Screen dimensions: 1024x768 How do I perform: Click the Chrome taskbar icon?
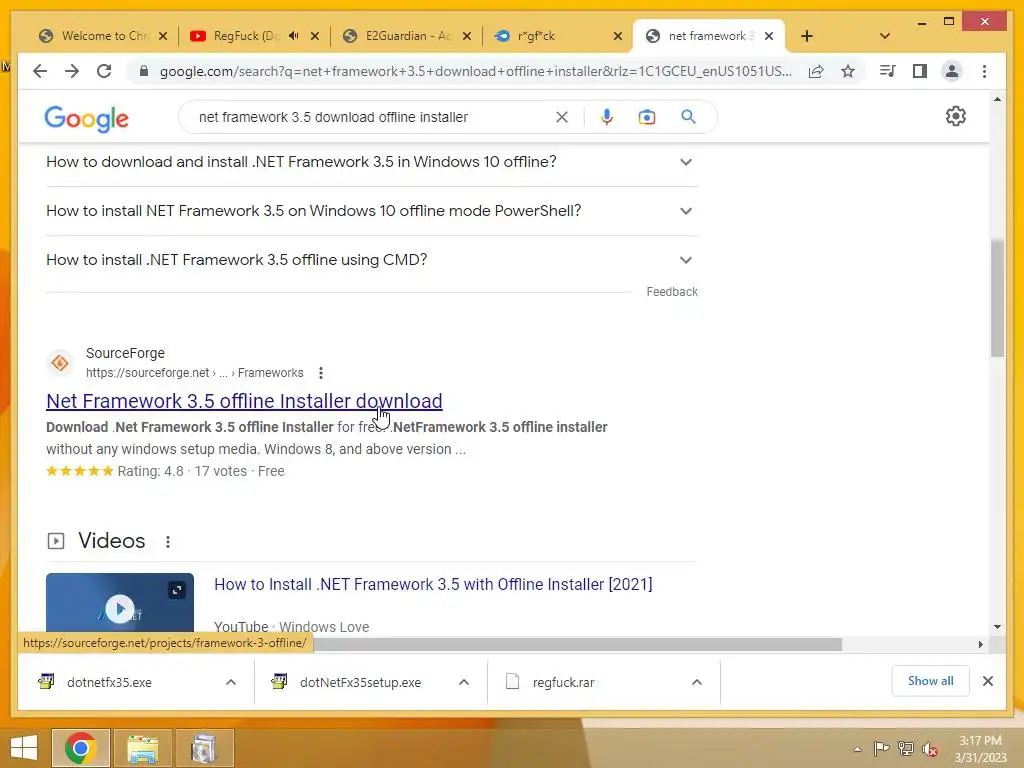[x=81, y=748]
